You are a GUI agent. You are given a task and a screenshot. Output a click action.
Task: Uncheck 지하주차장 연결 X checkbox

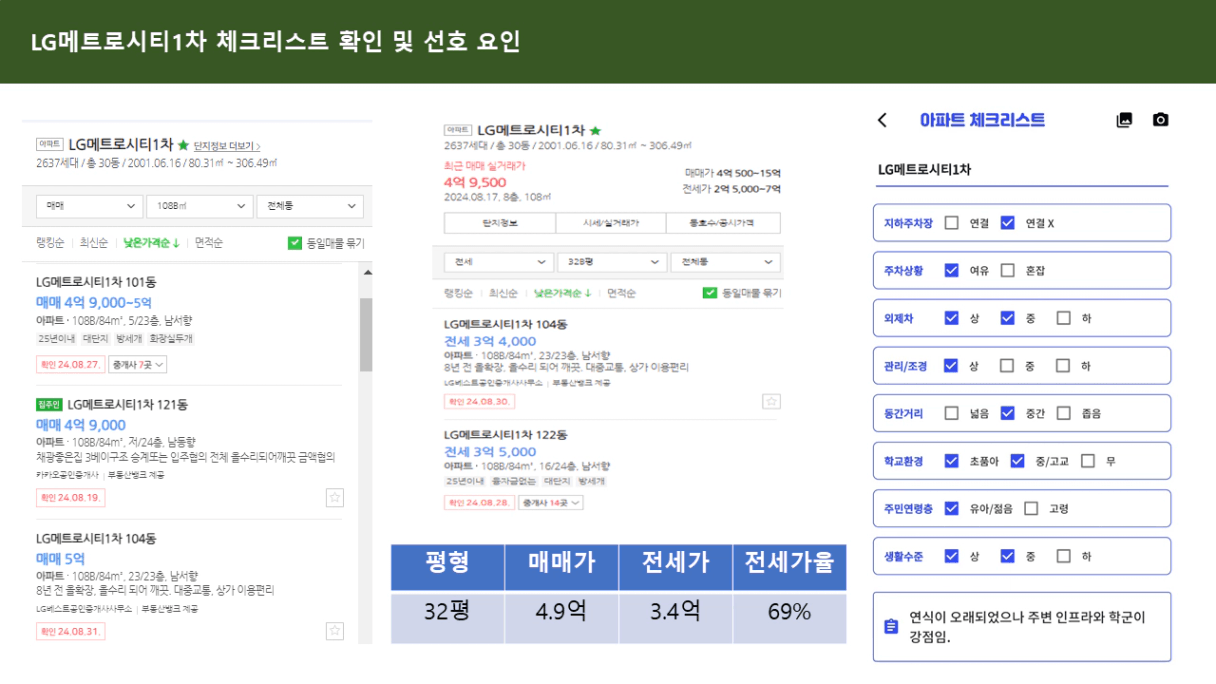(x=1007, y=223)
